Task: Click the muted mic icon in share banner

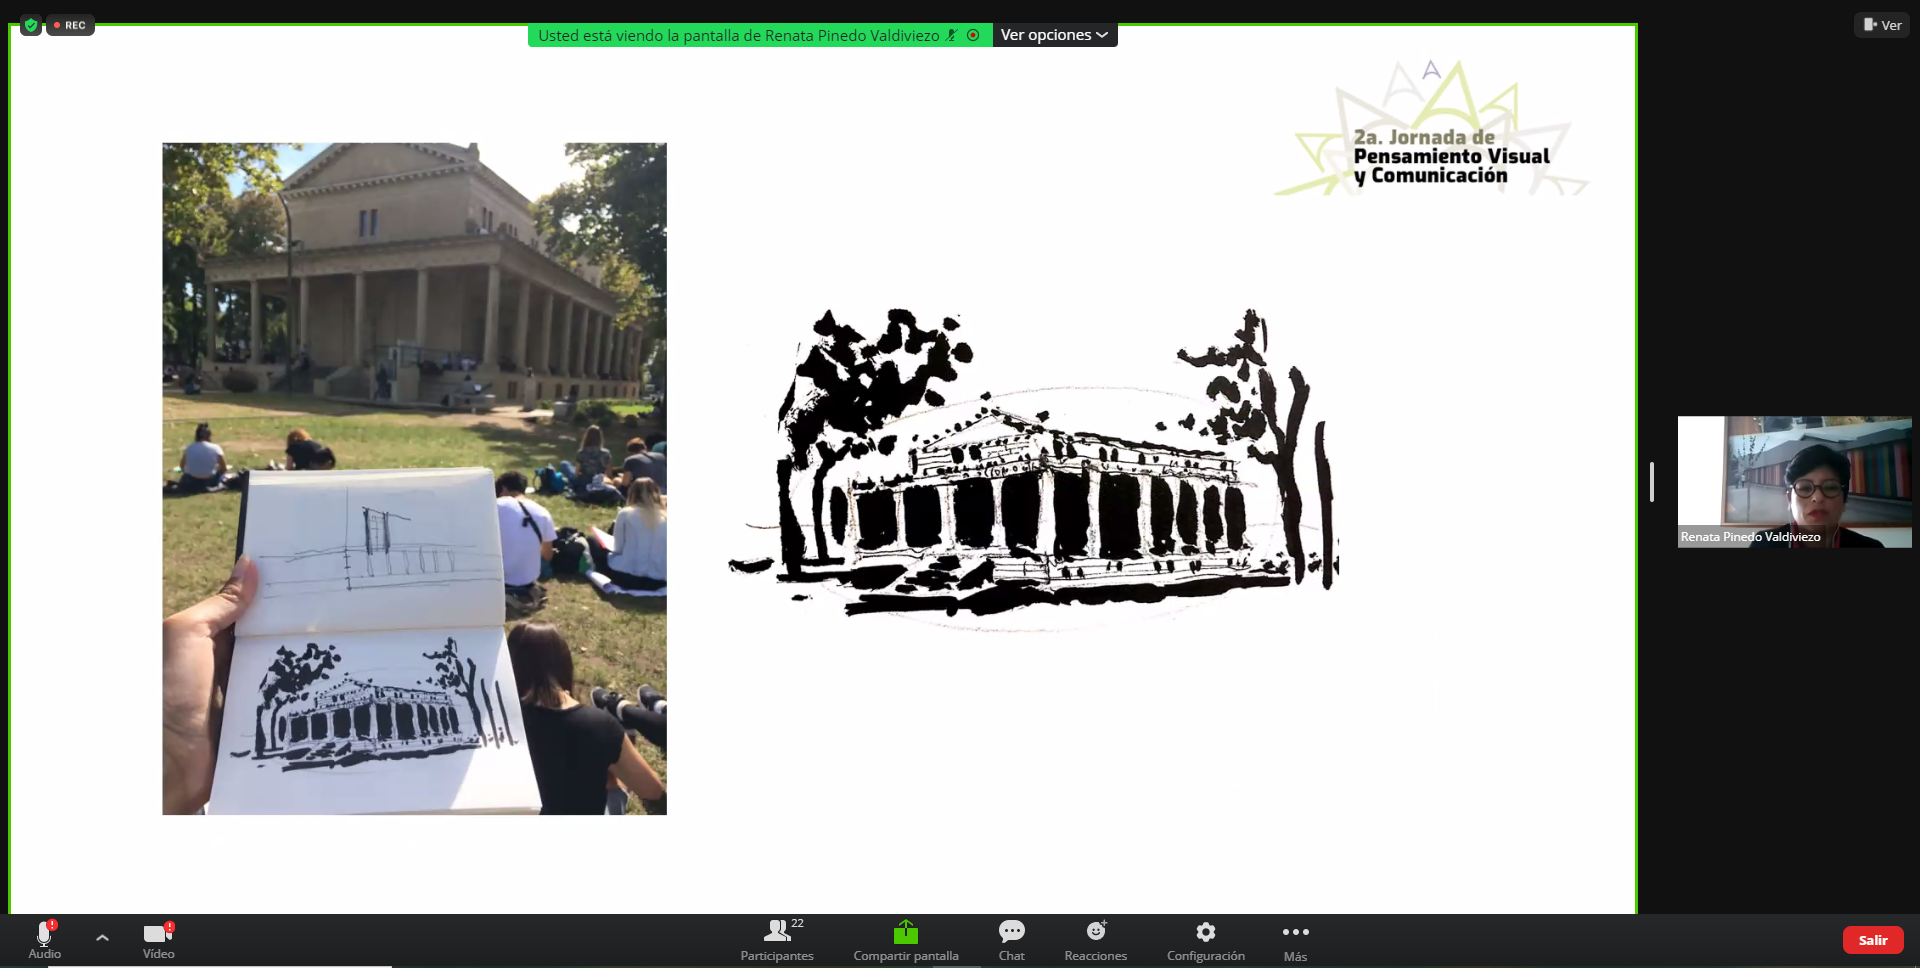Action: [952, 35]
